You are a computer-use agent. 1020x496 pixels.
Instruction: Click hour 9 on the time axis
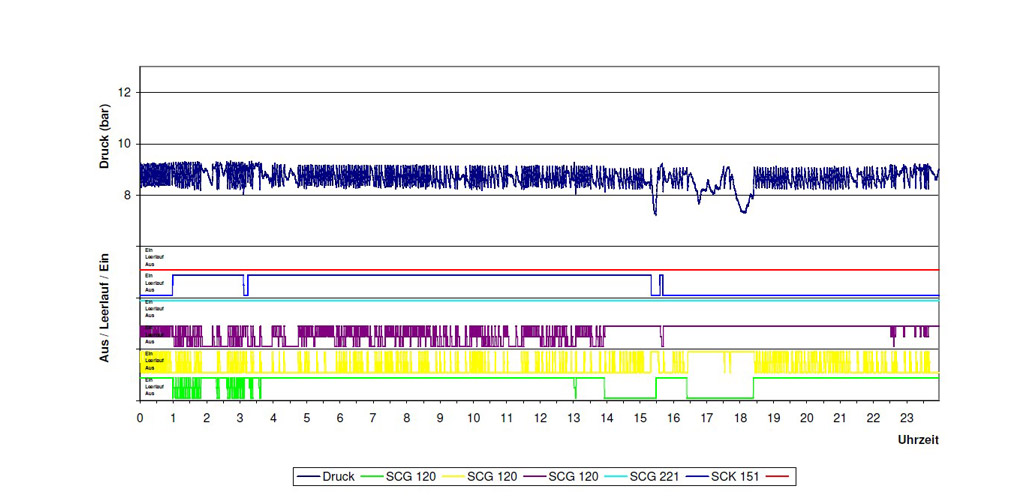[440, 417]
